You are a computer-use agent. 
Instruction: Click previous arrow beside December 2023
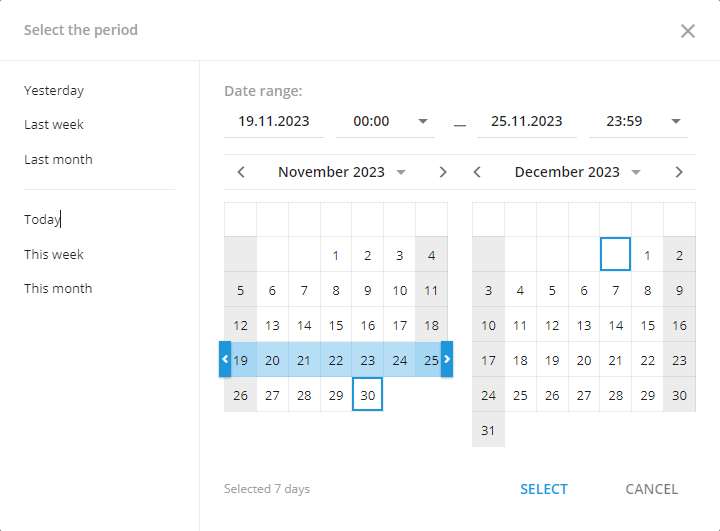coord(477,172)
